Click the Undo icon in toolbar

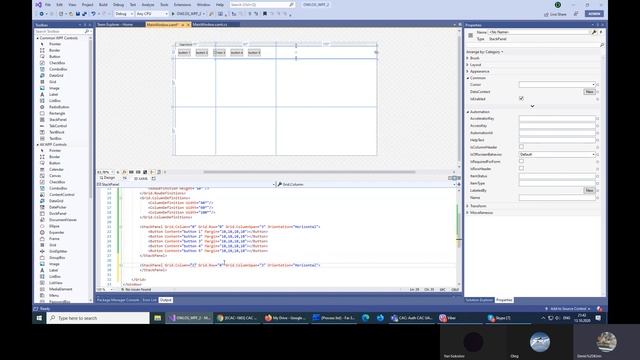(x=93, y=14)
